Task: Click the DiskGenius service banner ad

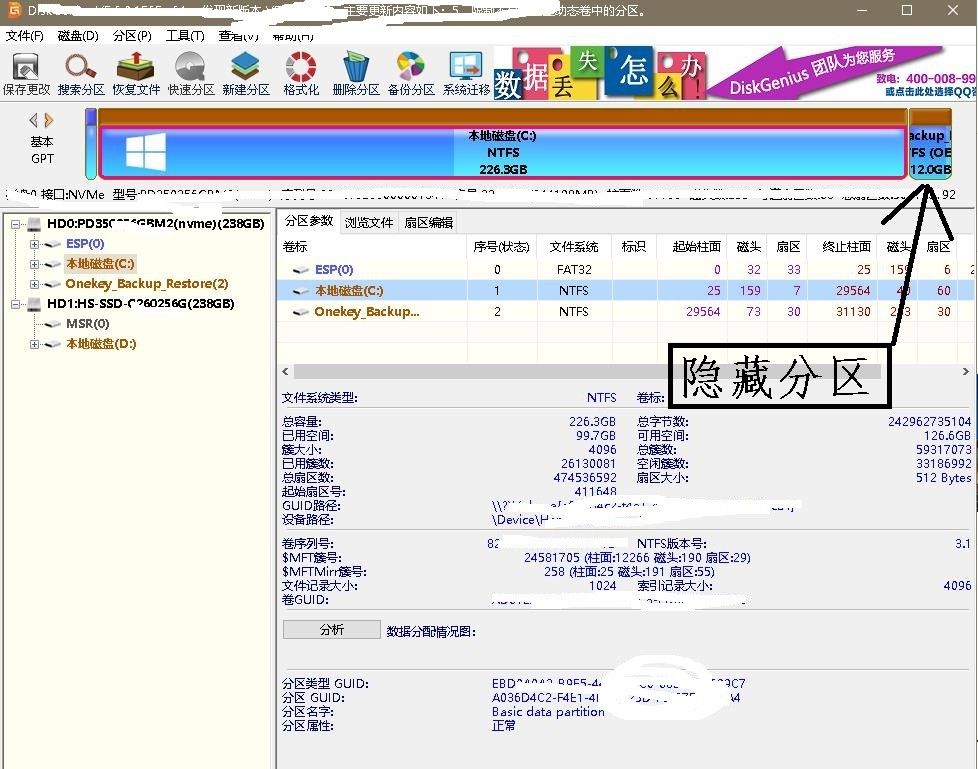Action: click(x=840, y=74)
